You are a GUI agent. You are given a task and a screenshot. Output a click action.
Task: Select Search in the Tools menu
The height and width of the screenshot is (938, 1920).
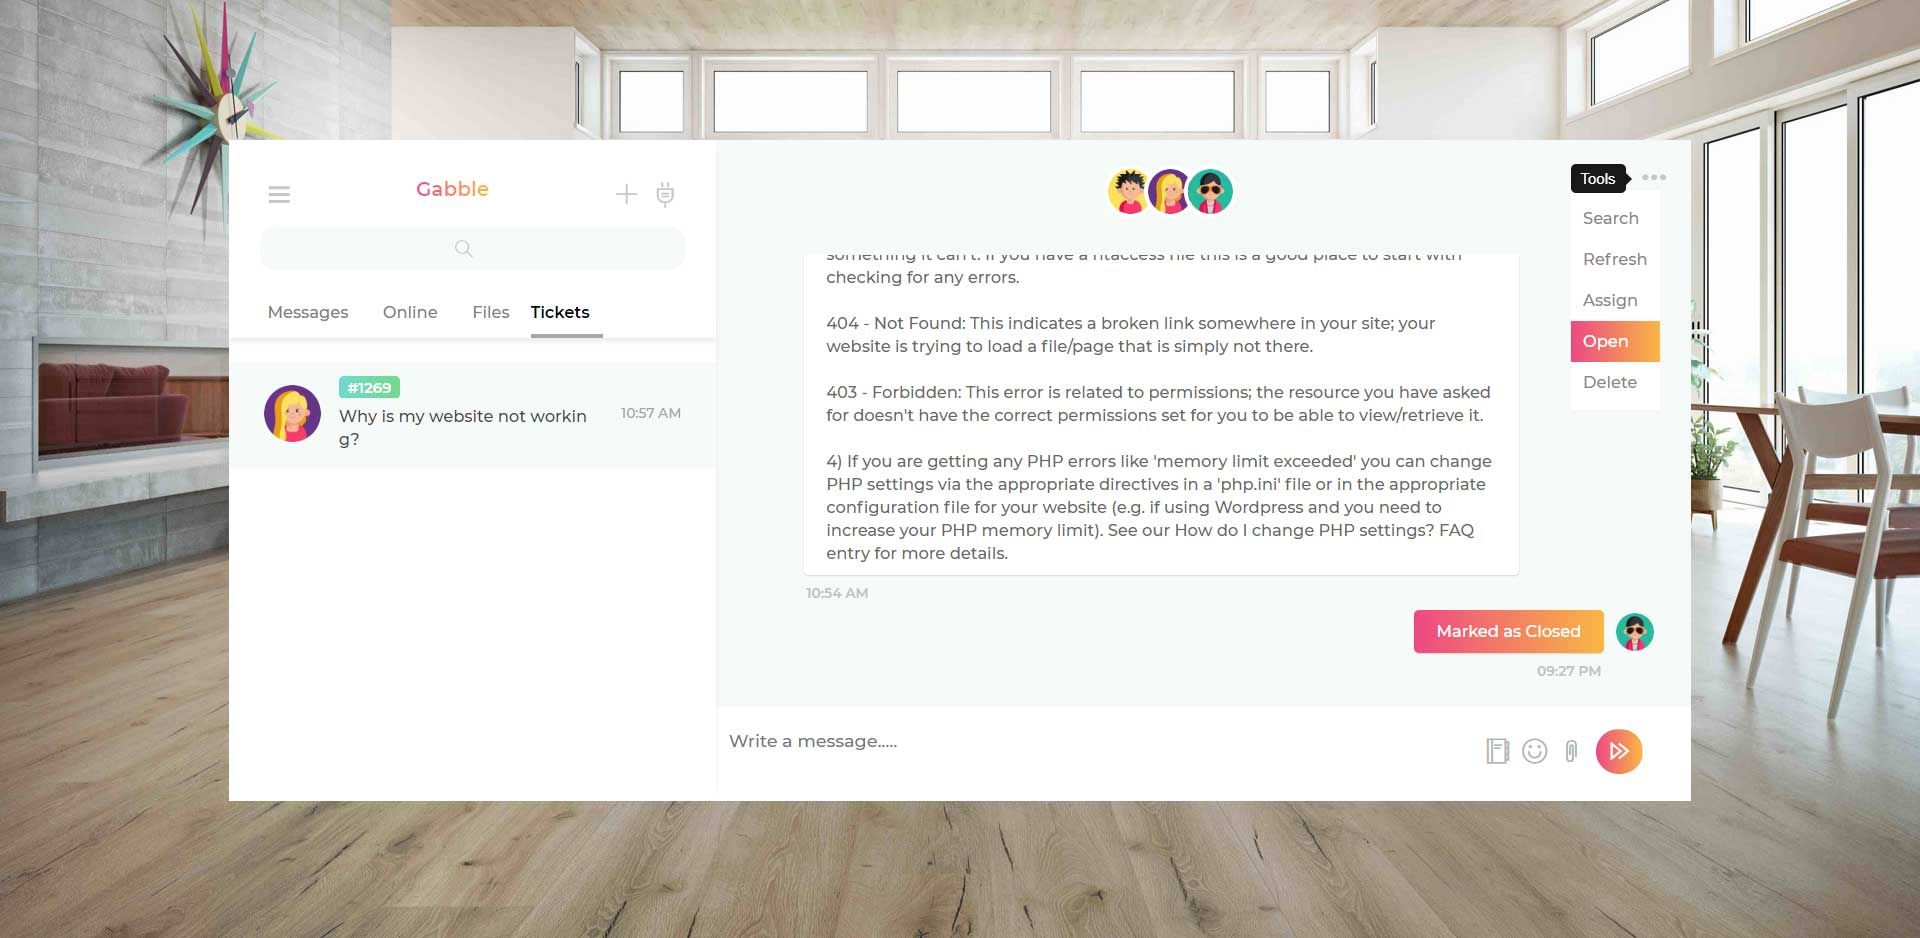(1610, 218)
